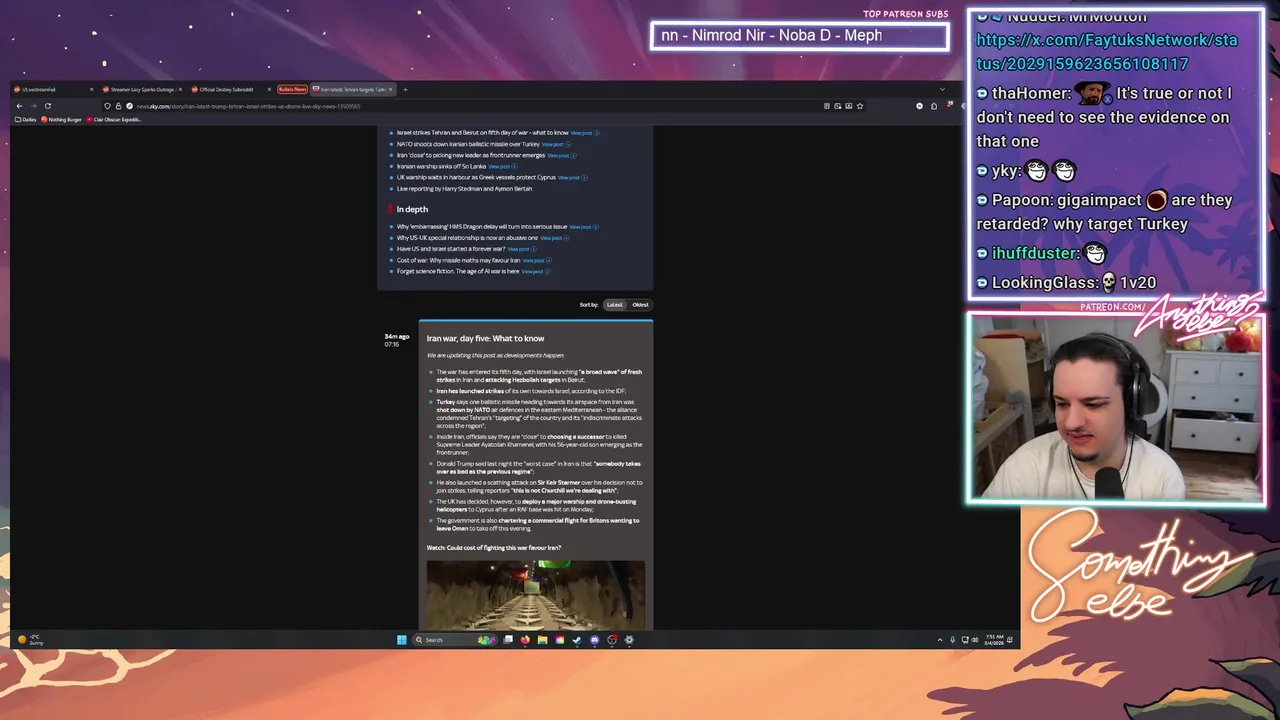Open the Windows Start menu
This screenshot has height=720, width=1280.
tap(401, 640)
